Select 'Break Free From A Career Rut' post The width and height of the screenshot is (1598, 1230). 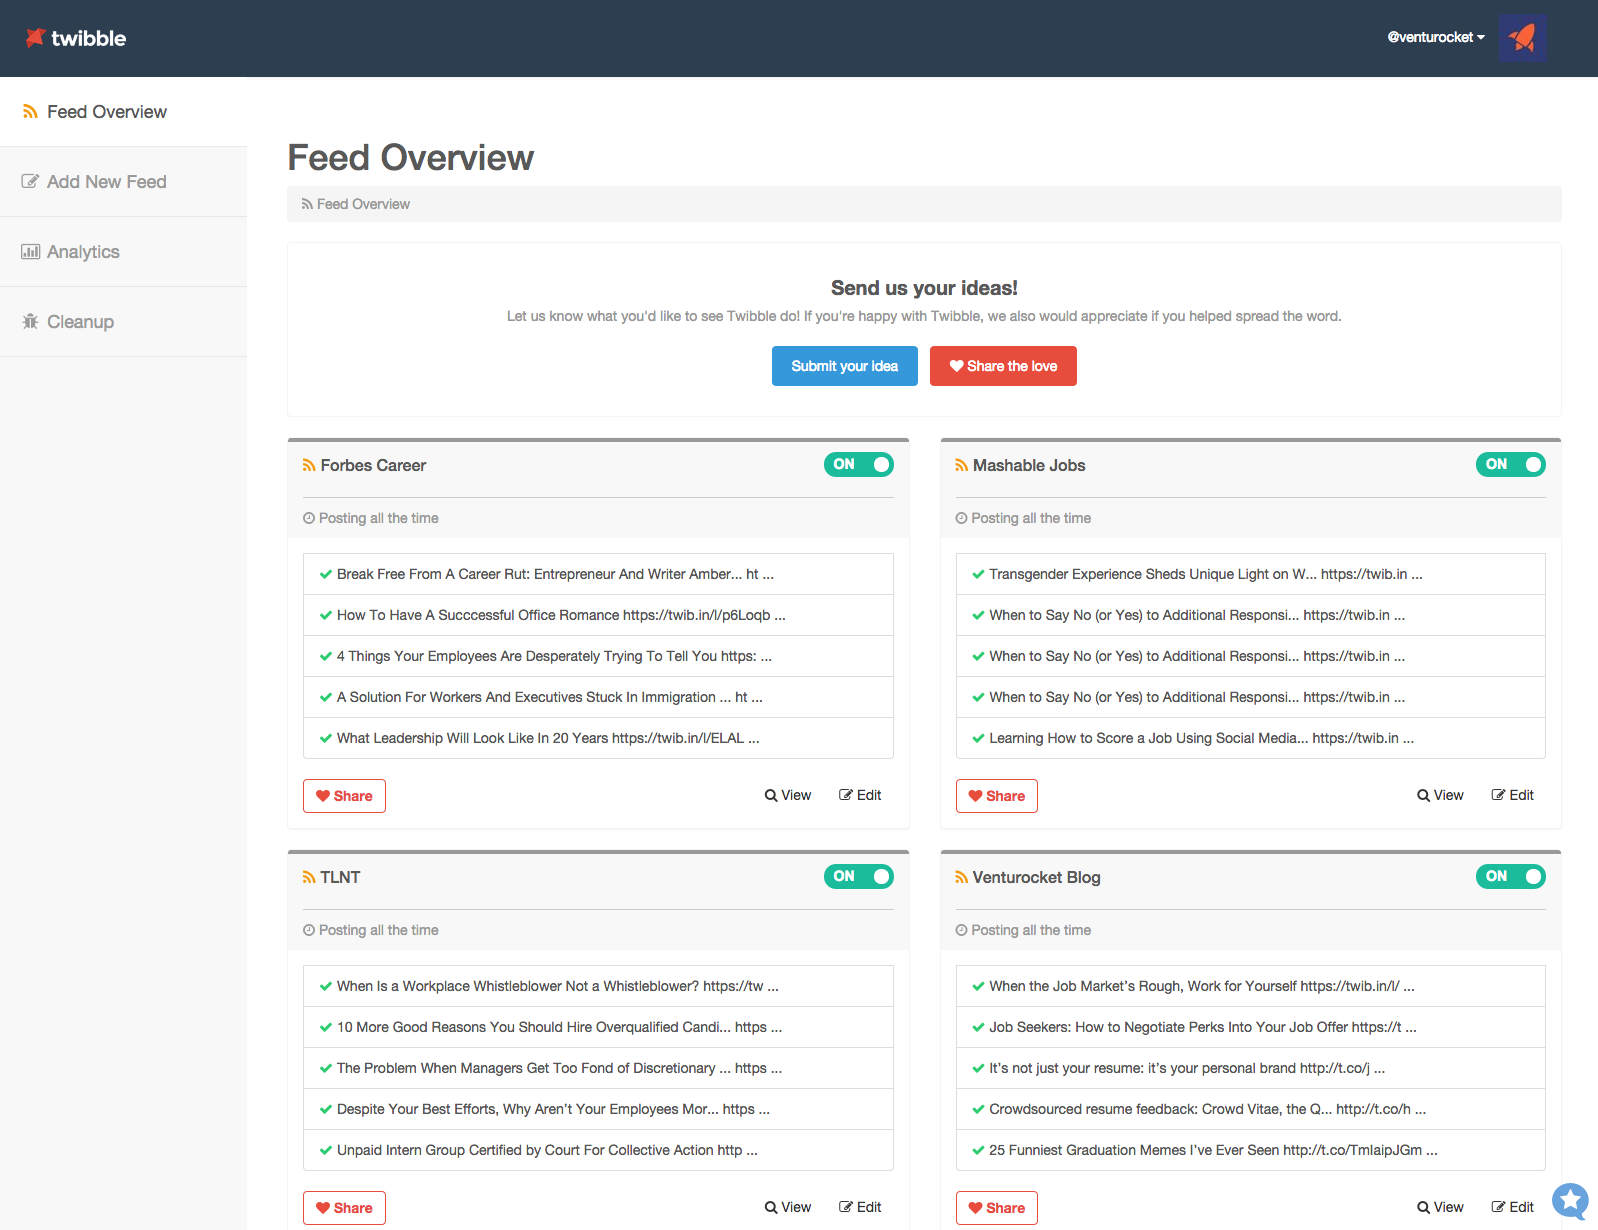pyautogui.click(x=598, y=574)
